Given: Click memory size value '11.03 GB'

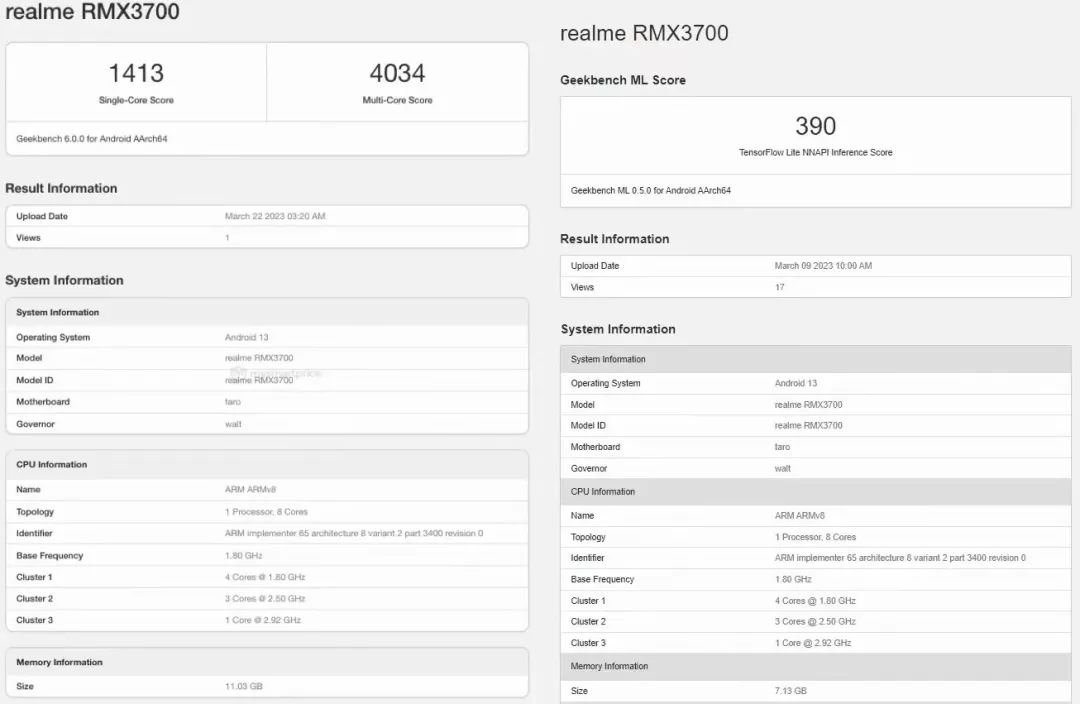Looking at the screenshot, I should [244, 686].
